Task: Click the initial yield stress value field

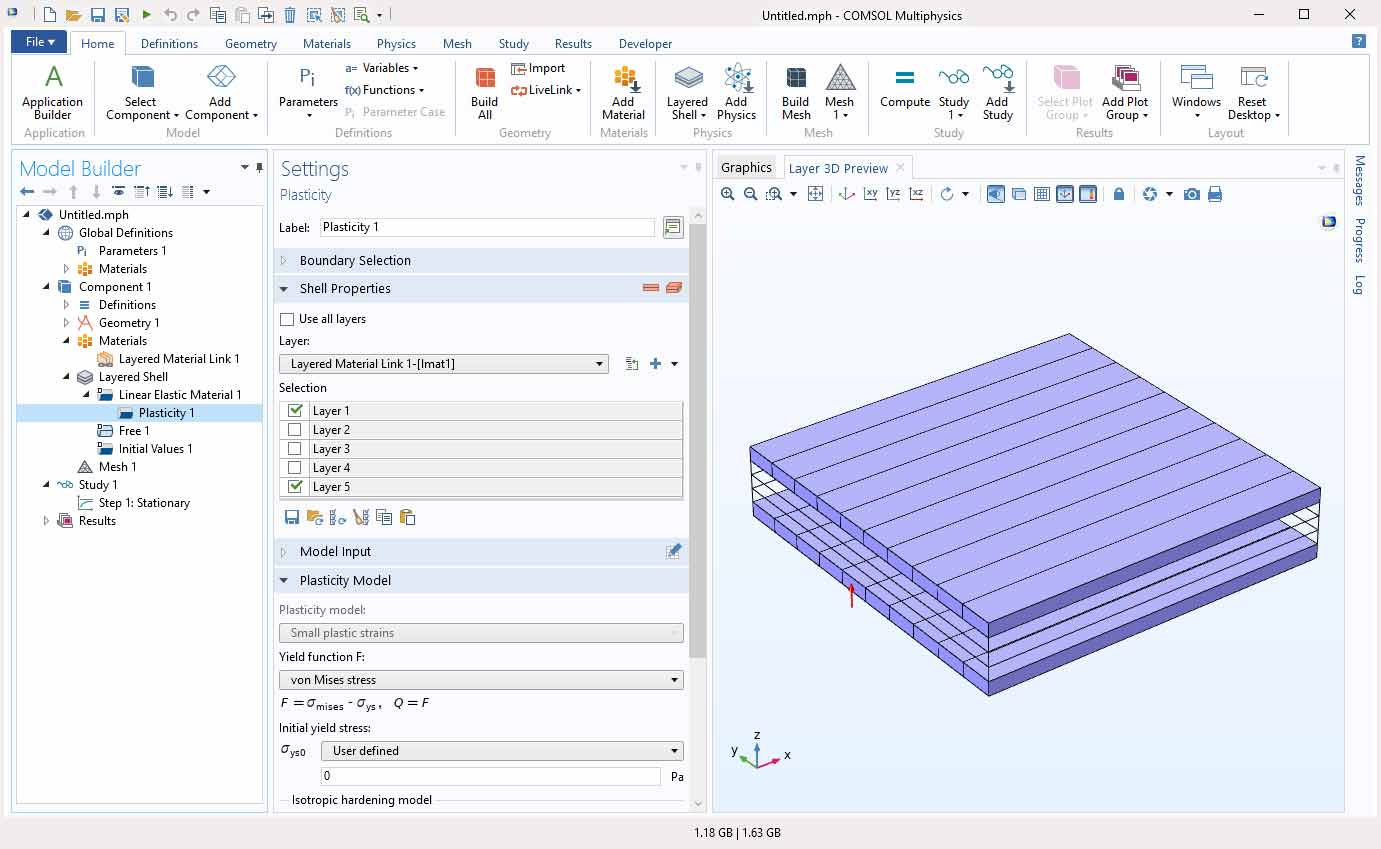Action: (490, 776)
